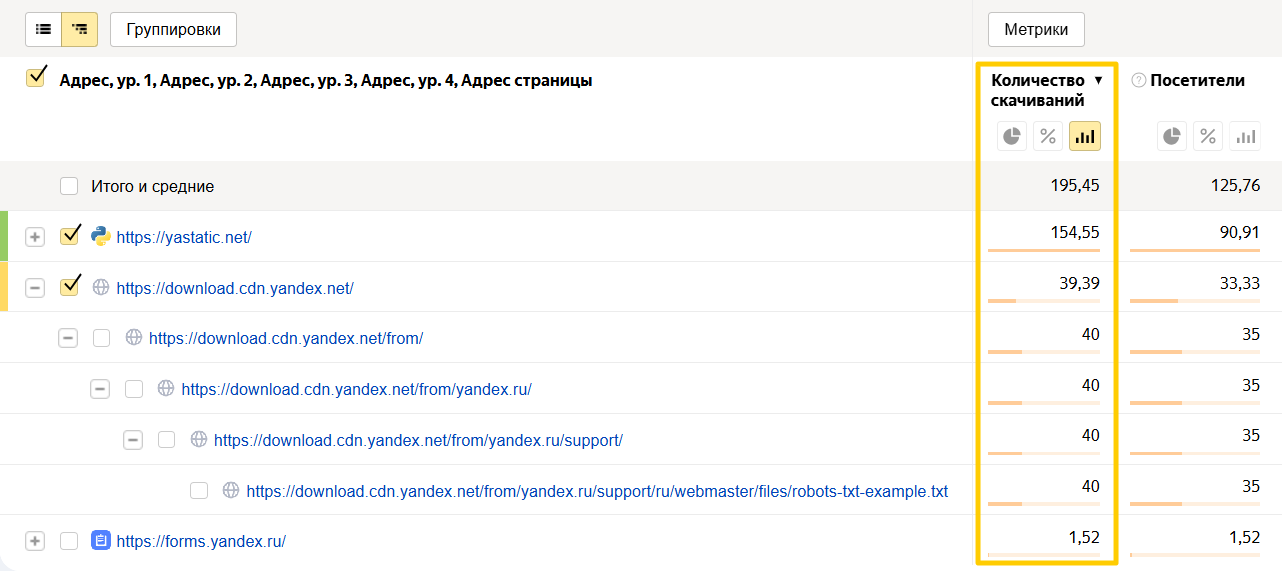Click bar chart icon under Посетители
1282x571 pixels.
(x=1245, y=136)
